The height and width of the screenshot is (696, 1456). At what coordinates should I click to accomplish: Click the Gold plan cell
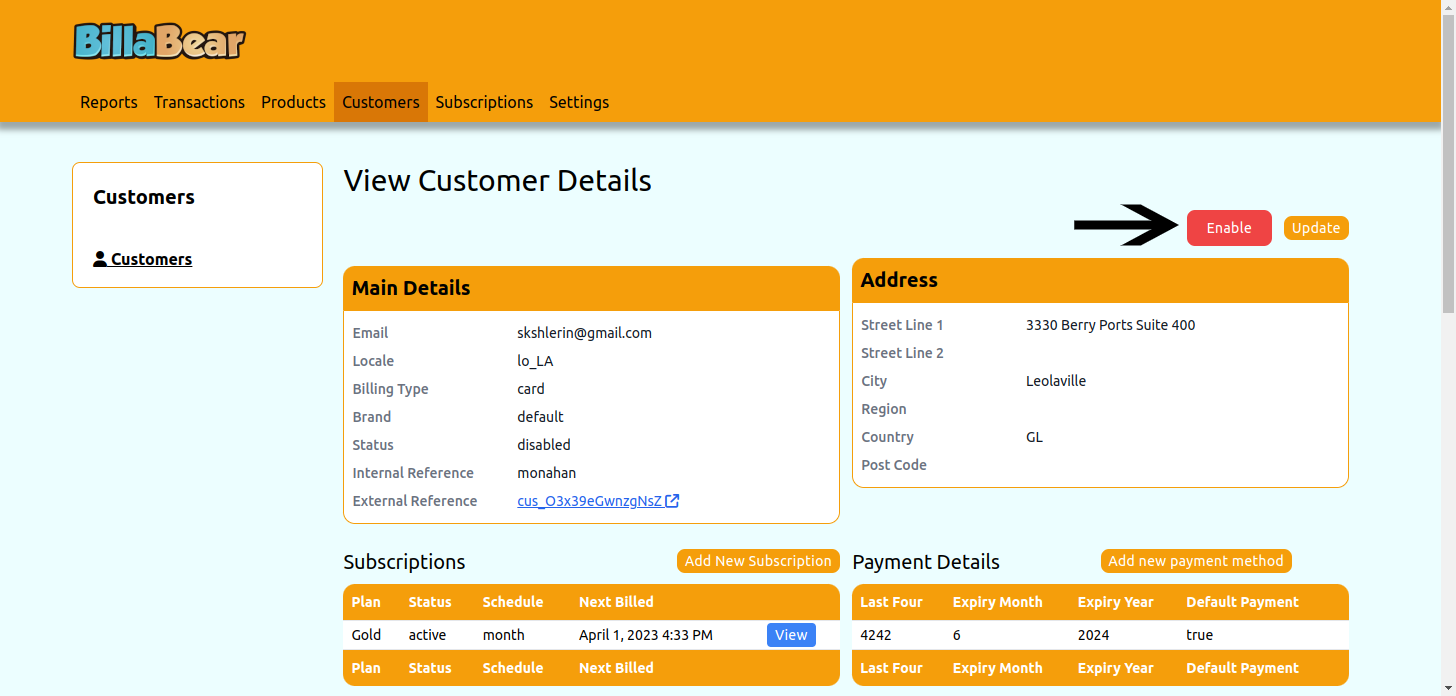366,635
